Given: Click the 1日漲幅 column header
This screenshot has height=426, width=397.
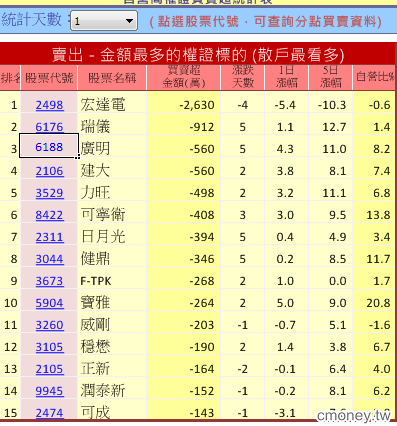Looking at the screenshot, I should tap(286, 77).
